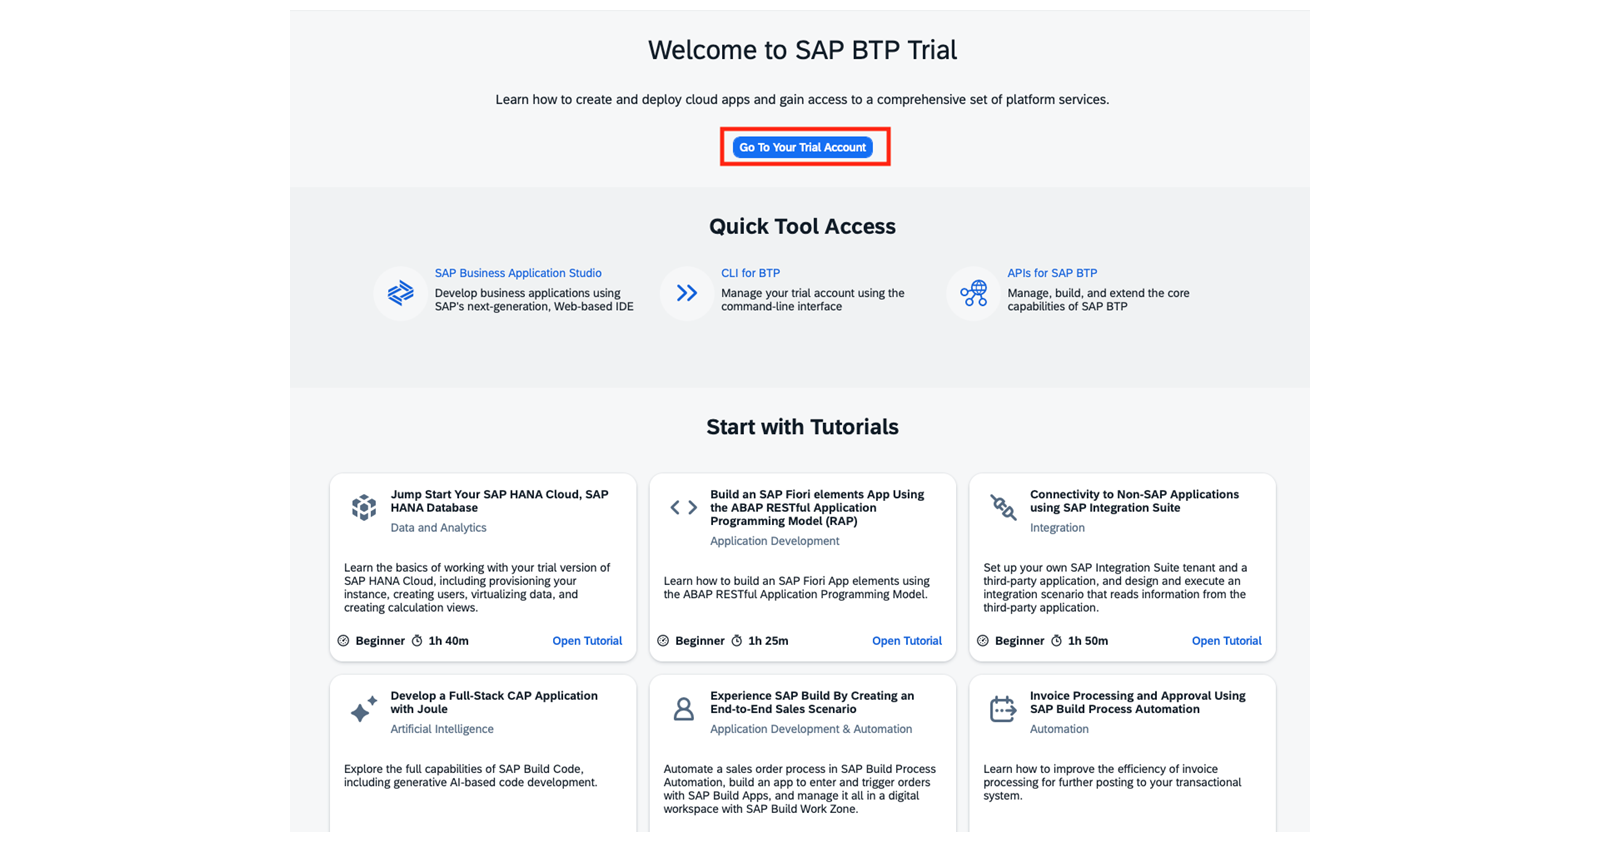Viewport: 1600px width, 842px height.
Task: Select Invoice Processing and Approval card title
Action: coord(1138,702)
